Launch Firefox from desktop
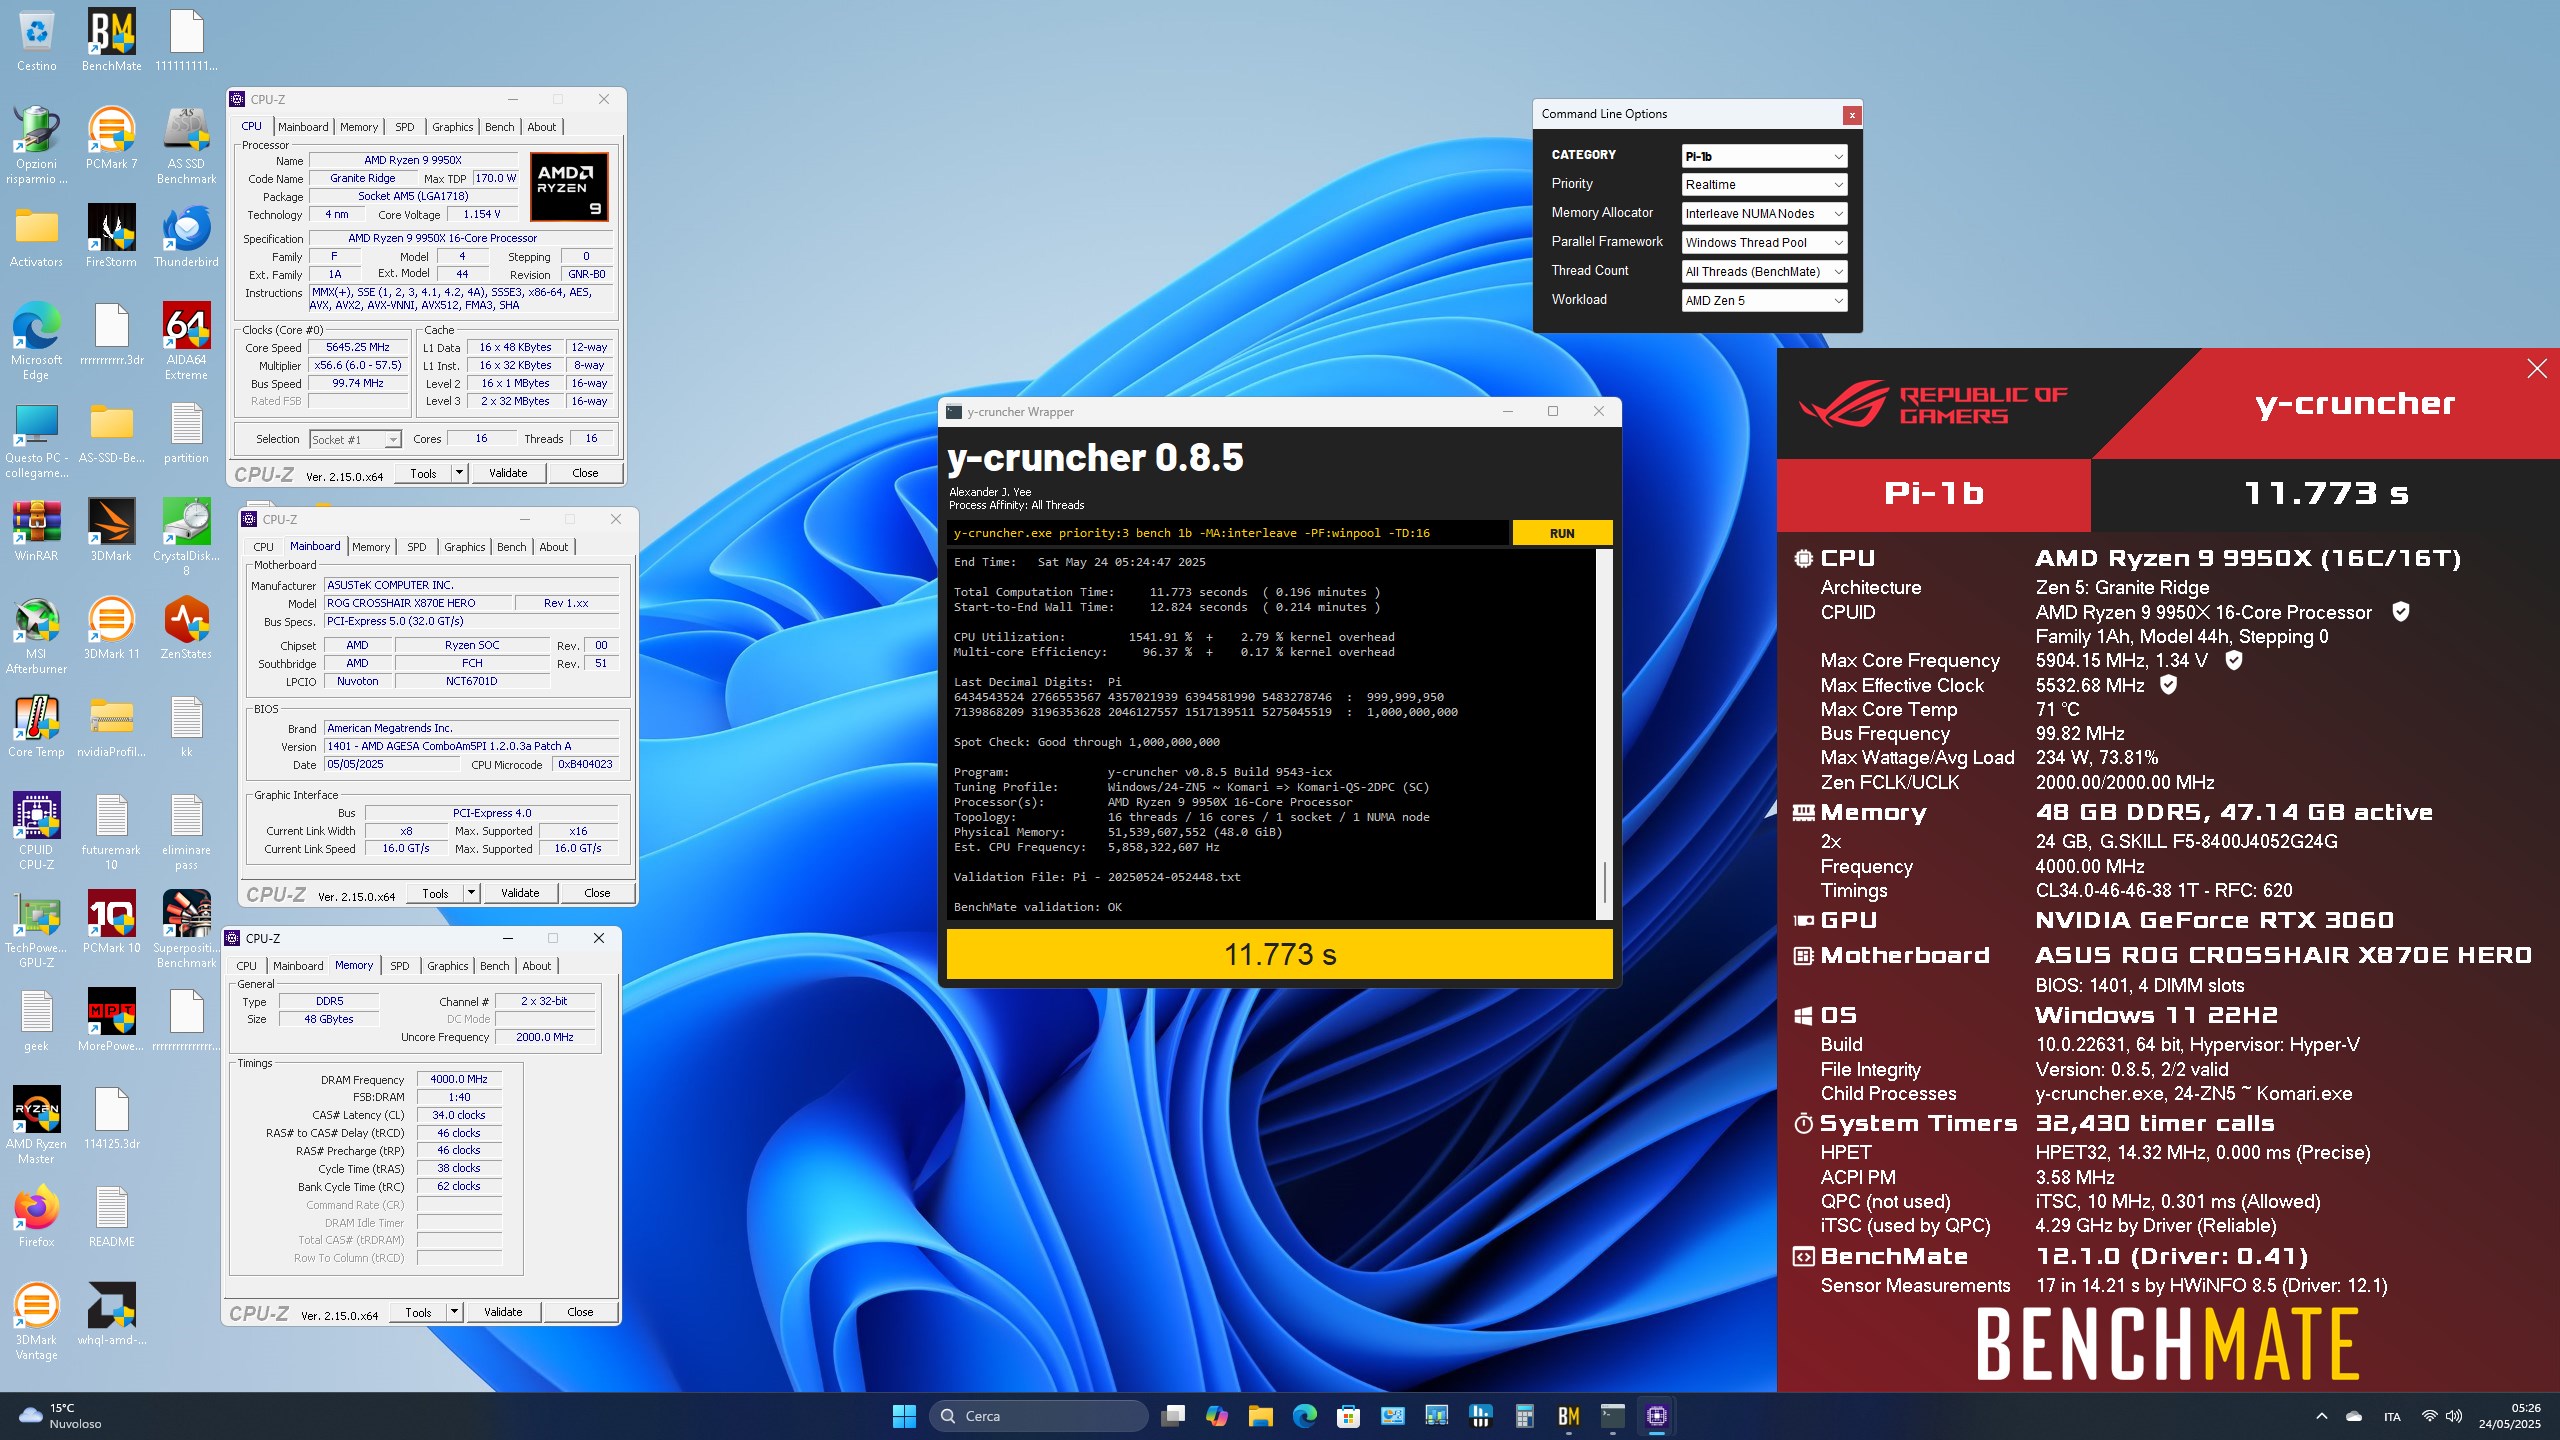 [x=36, y=1216]
